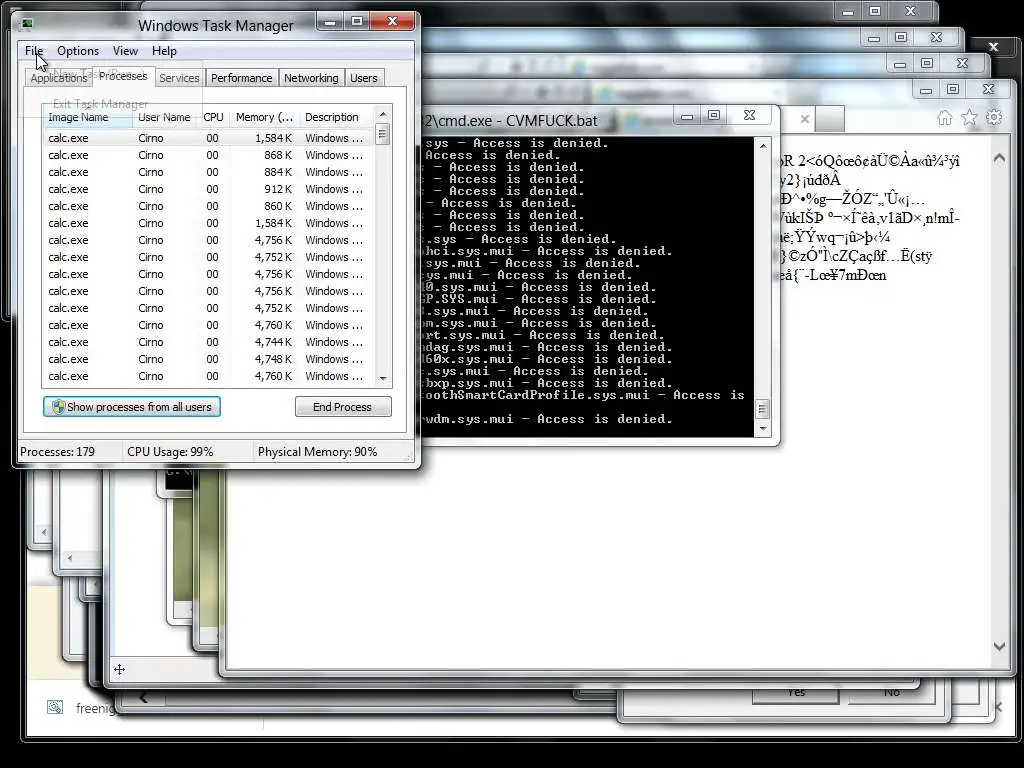This screenshot has height=768, width=1024.
Task: Select the calc.exe row using 868 K
Action: (208, 155)
